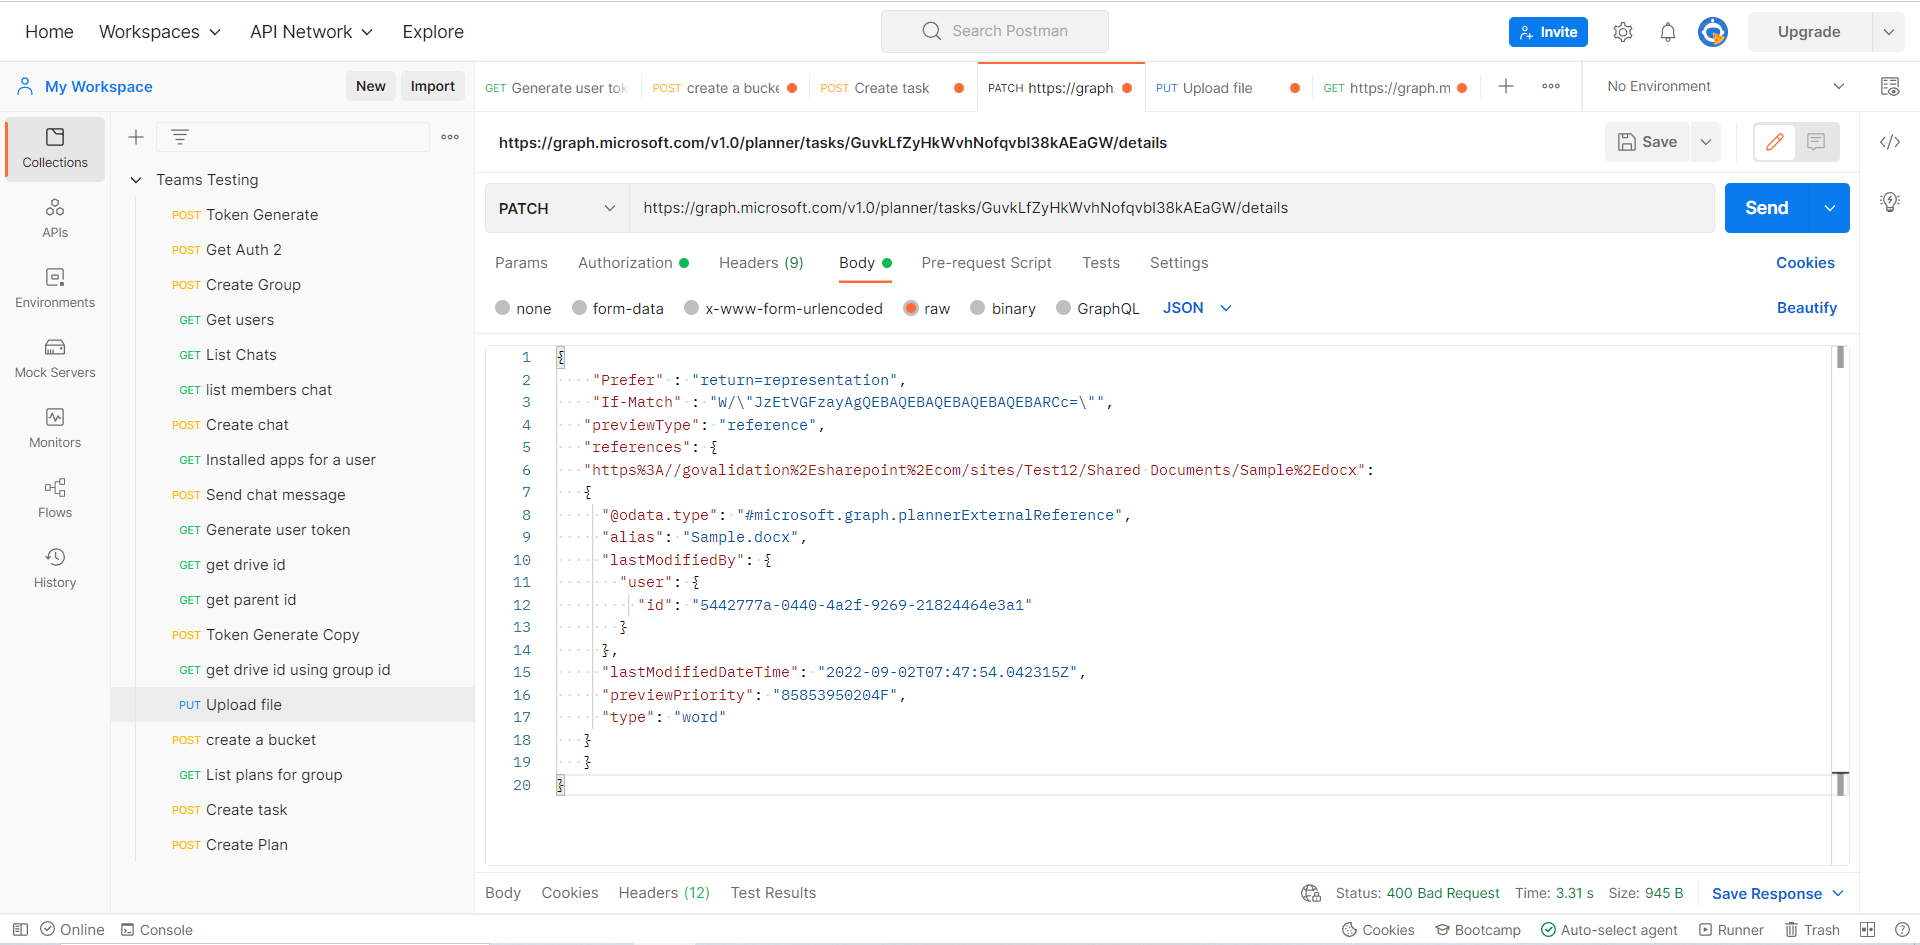
Task: Click the Invite button
Action: click(1548, 32)
